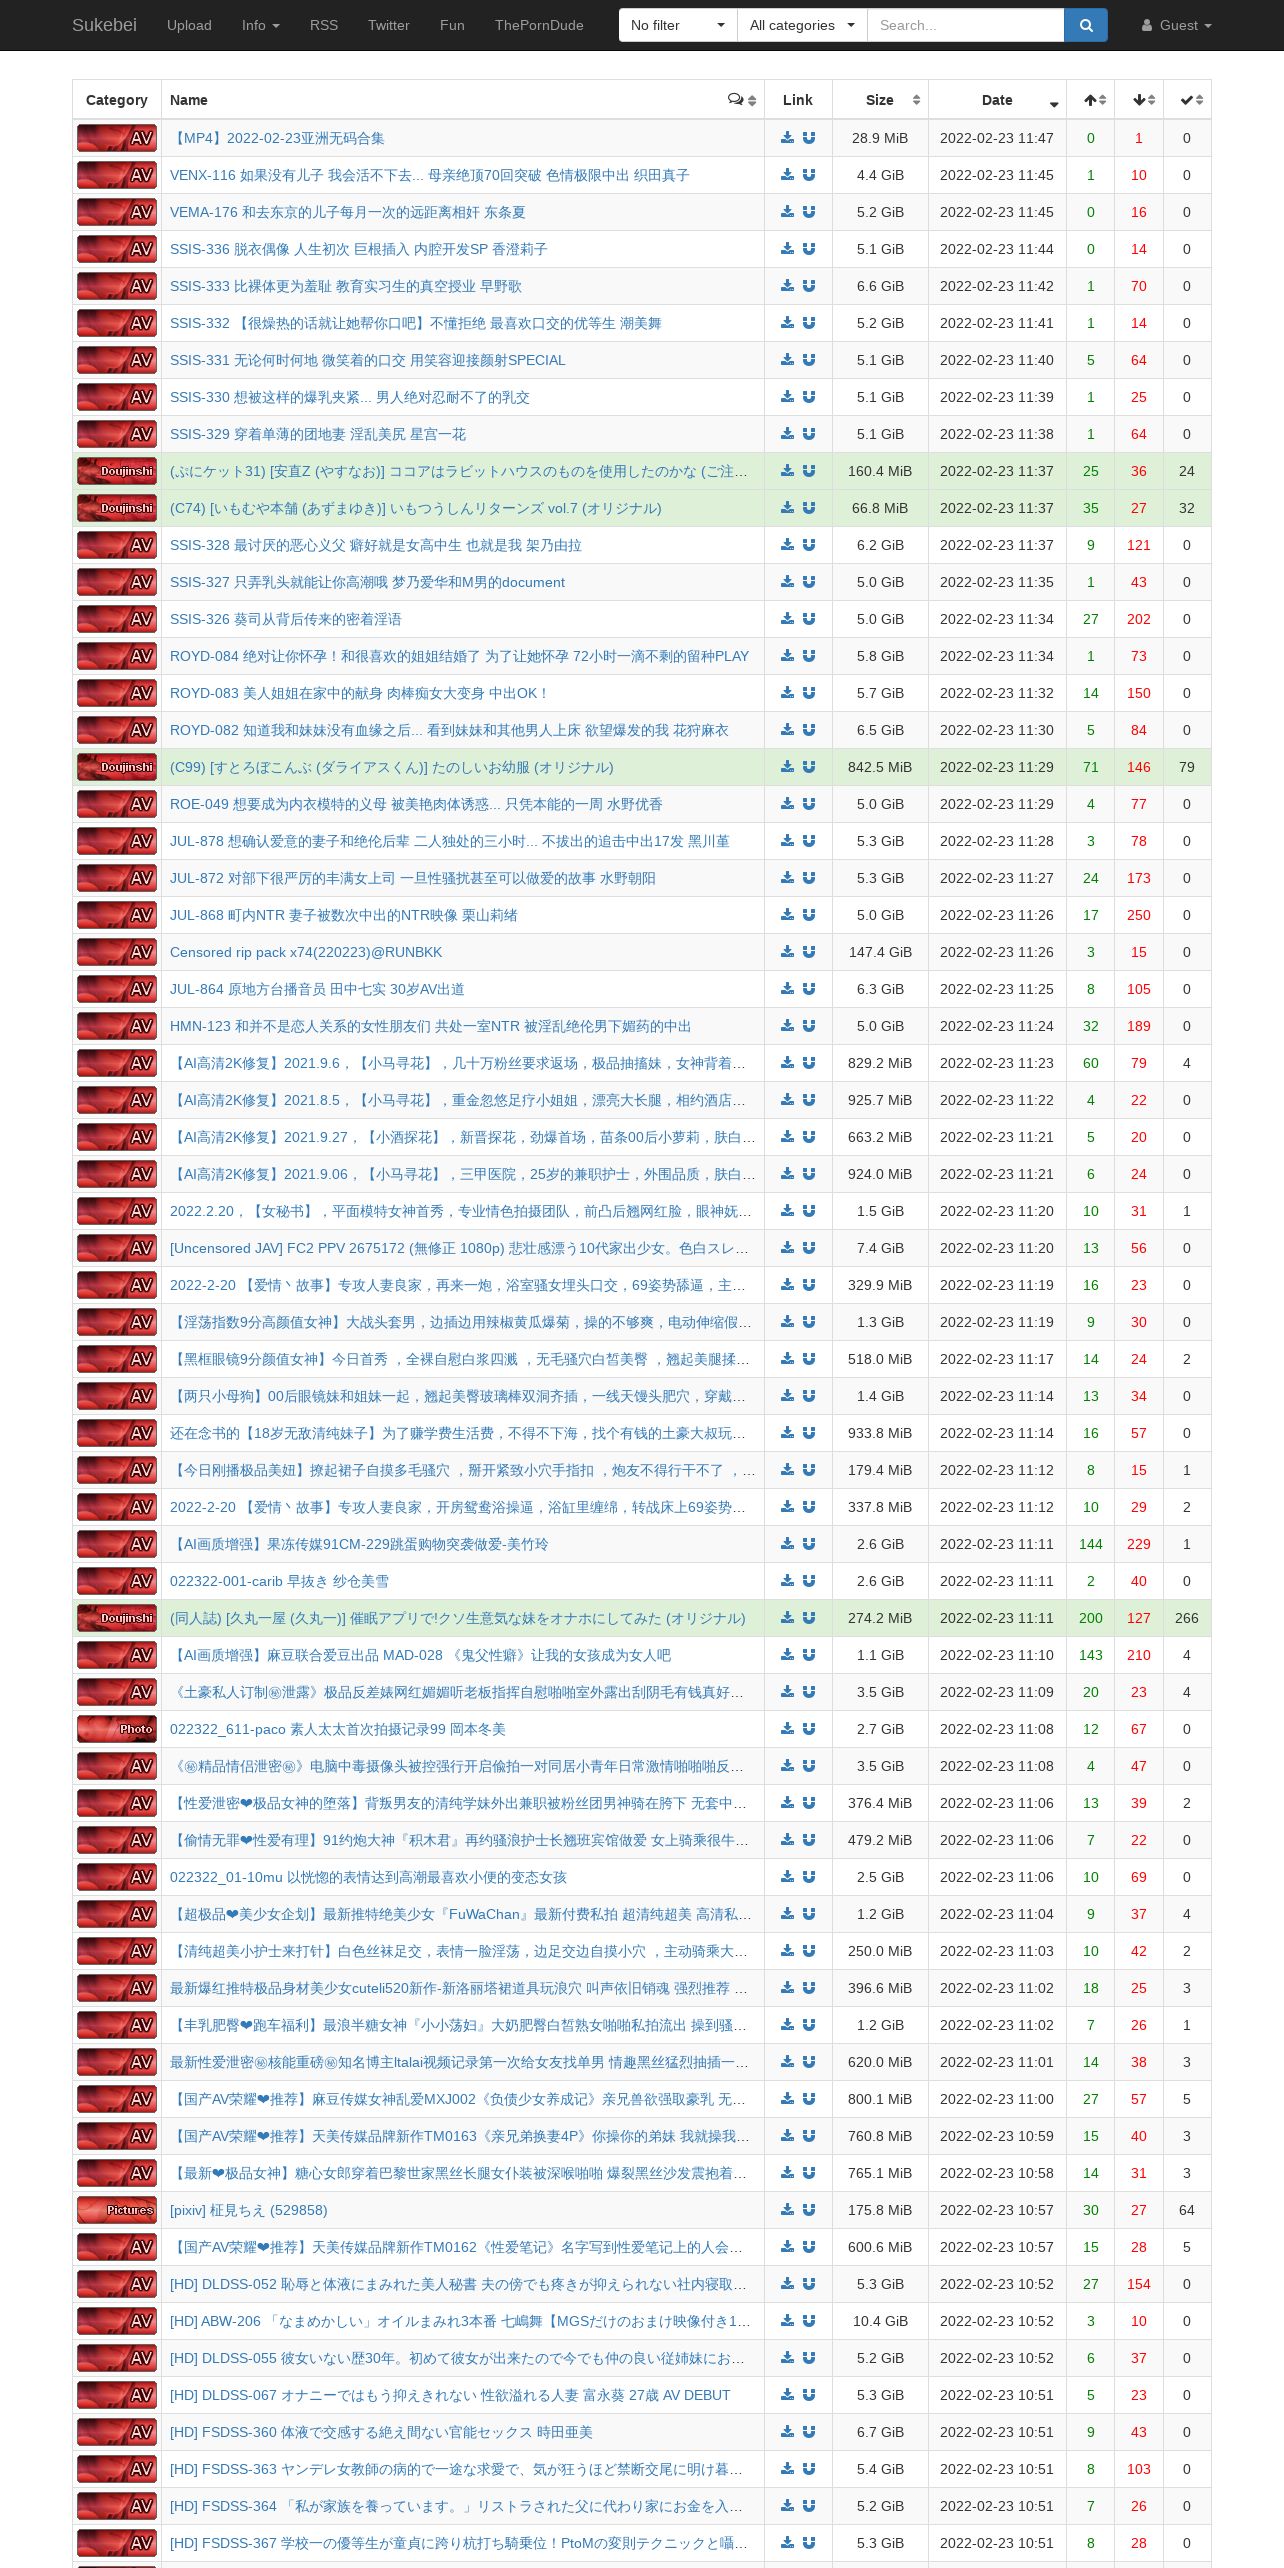The width and height of the screenshot is (1284, 2568).
Task: Open magnet link for HMN-123 row
Action: [x=809, y=1026]
